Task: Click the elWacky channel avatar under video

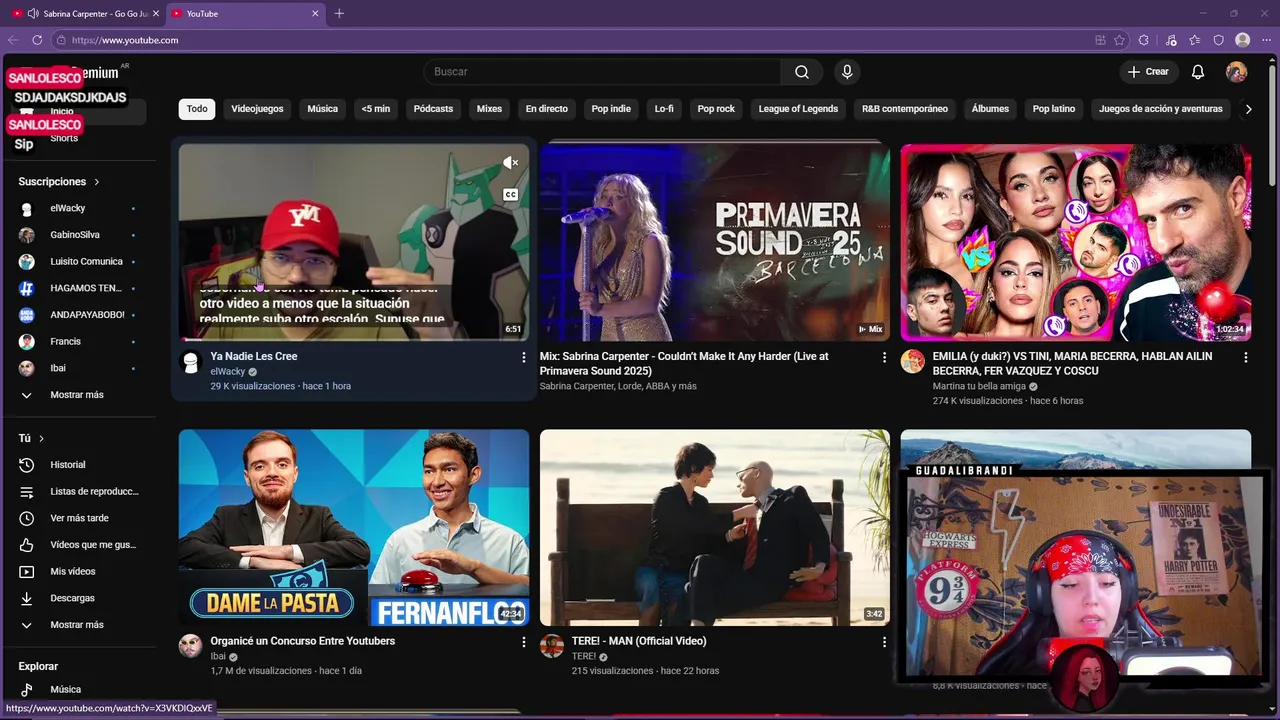Action: (190, 362)
